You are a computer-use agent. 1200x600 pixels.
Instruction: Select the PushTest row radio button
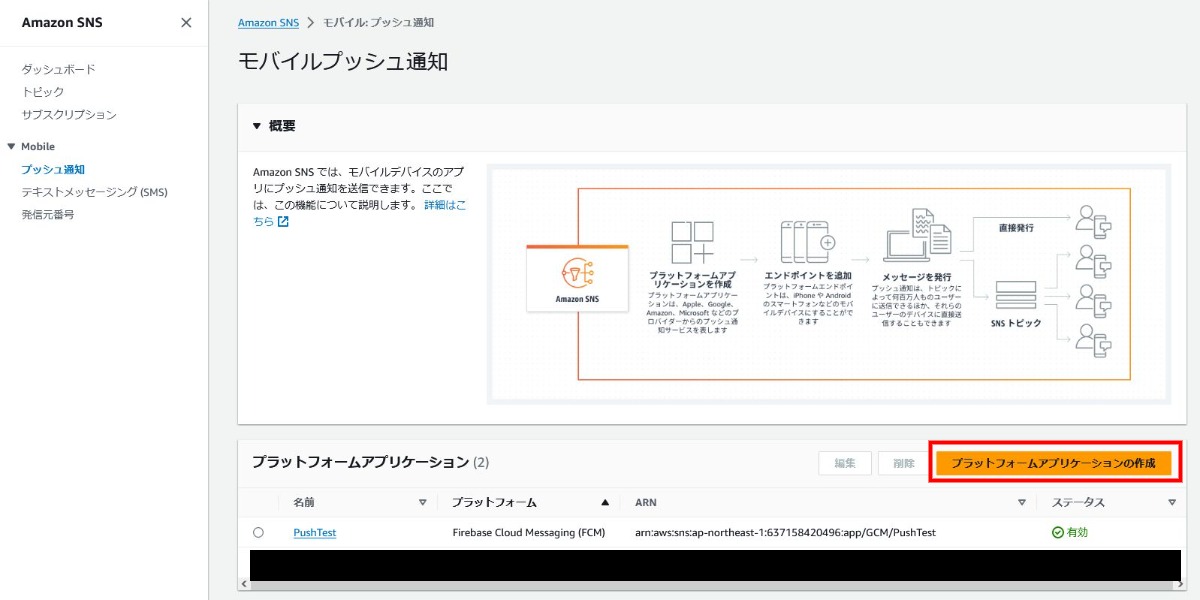(x=259, y=533)
